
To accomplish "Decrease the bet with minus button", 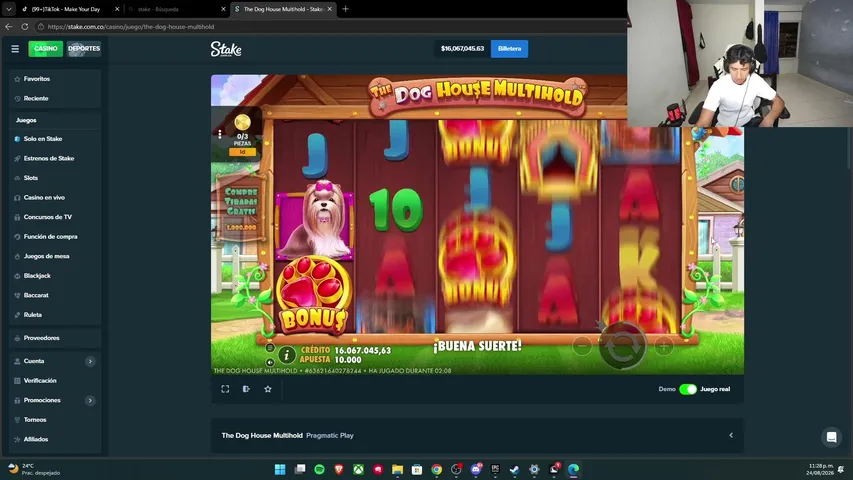I will point(582,346).
